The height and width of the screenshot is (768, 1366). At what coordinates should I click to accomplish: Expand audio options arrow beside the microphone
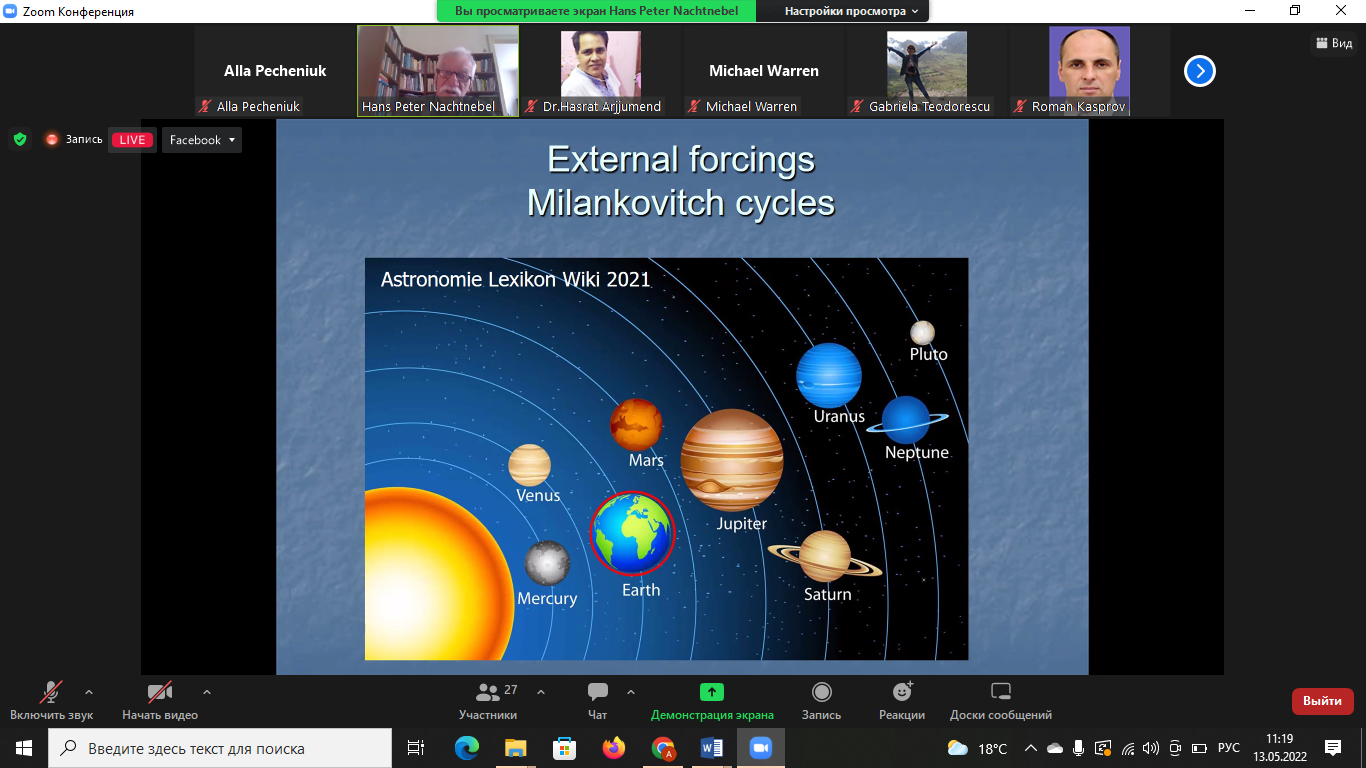[x=89, y=691]
